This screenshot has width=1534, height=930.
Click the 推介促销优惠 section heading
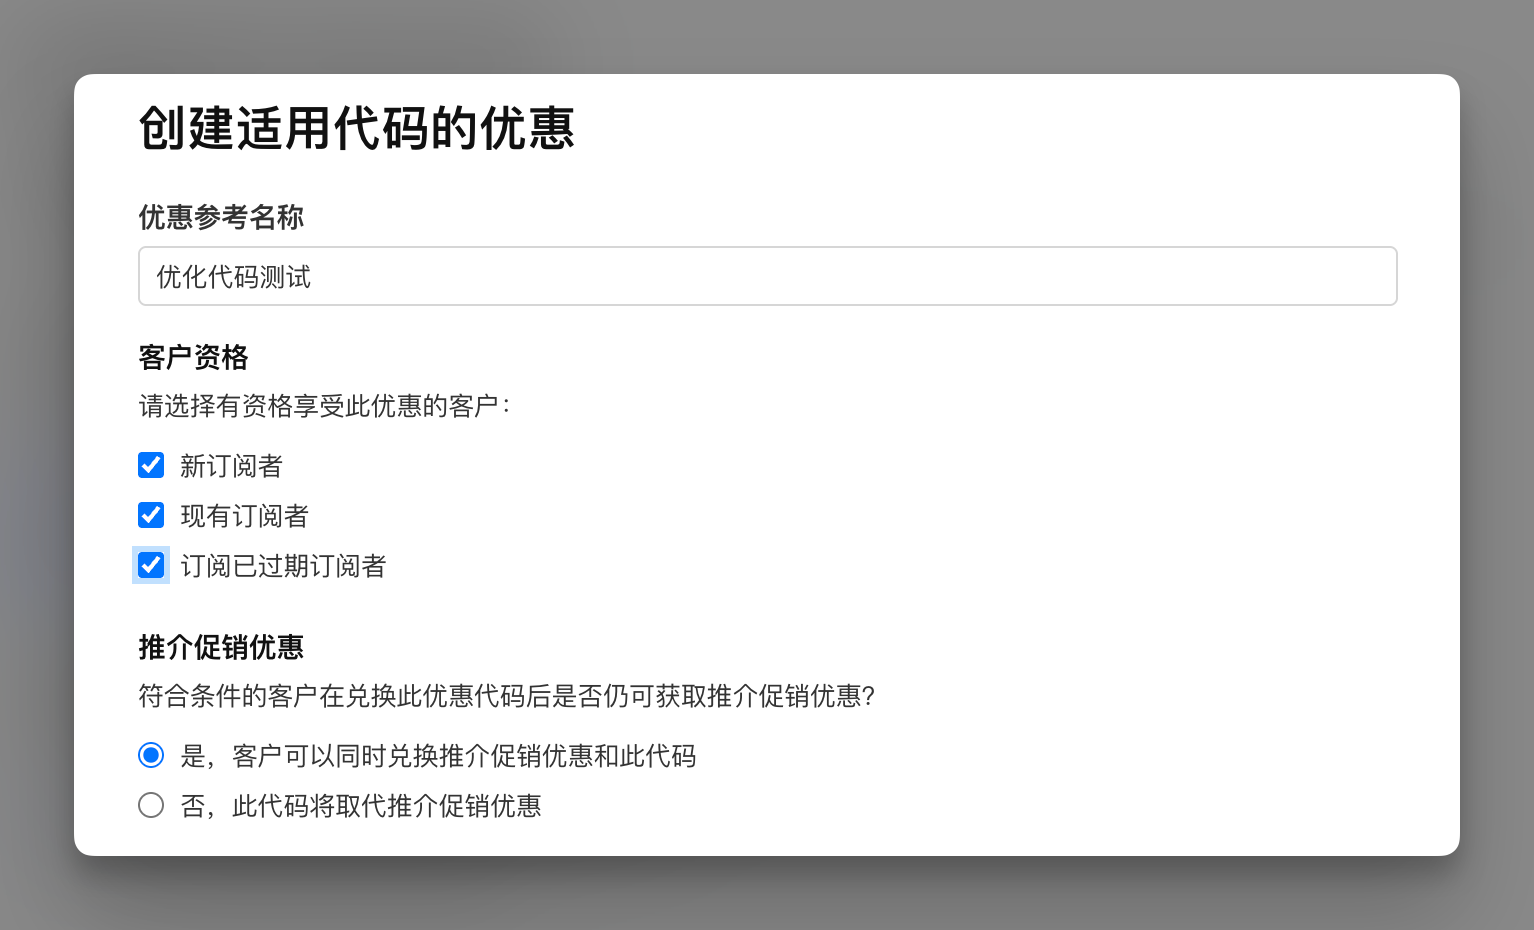click(221, 647)
